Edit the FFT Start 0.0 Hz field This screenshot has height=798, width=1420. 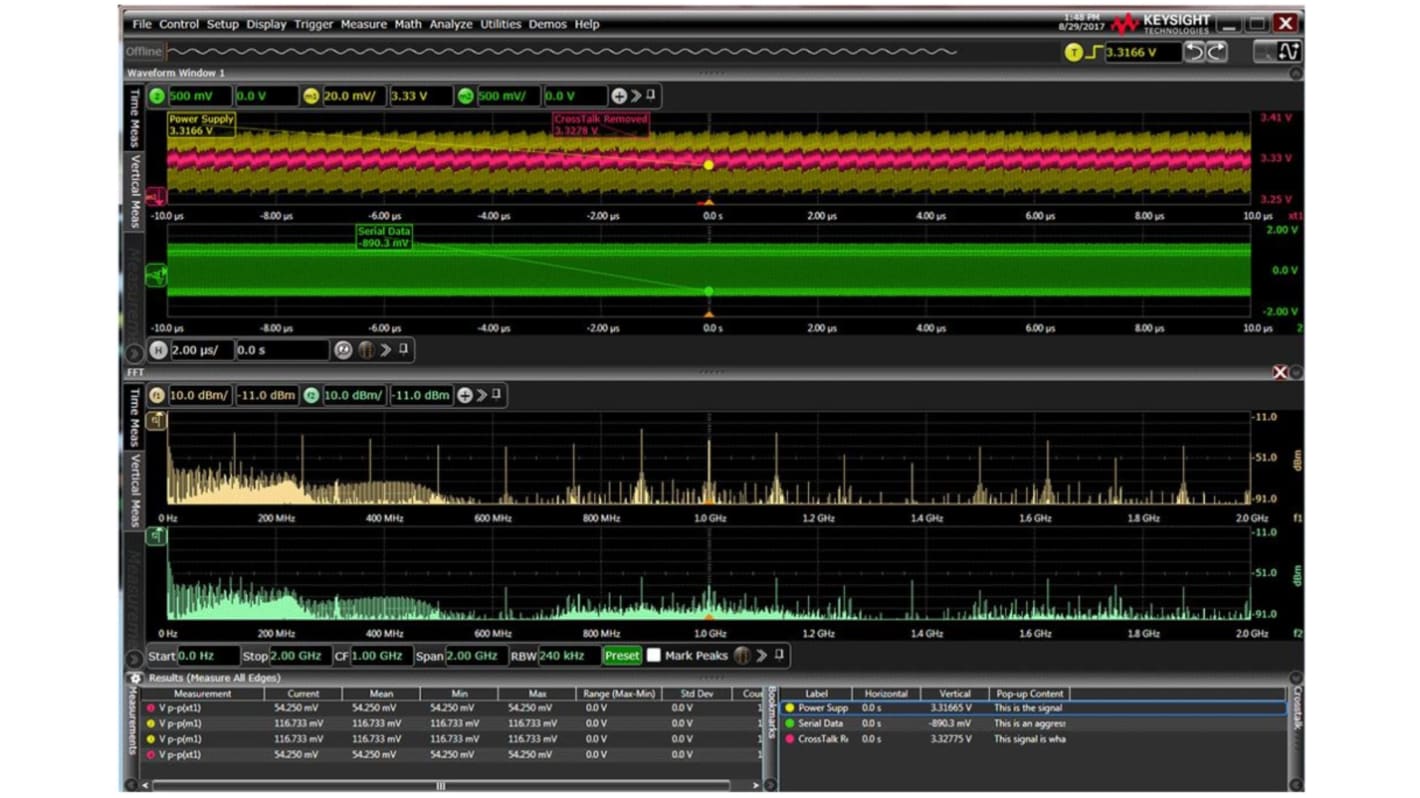tap(208, 656)
